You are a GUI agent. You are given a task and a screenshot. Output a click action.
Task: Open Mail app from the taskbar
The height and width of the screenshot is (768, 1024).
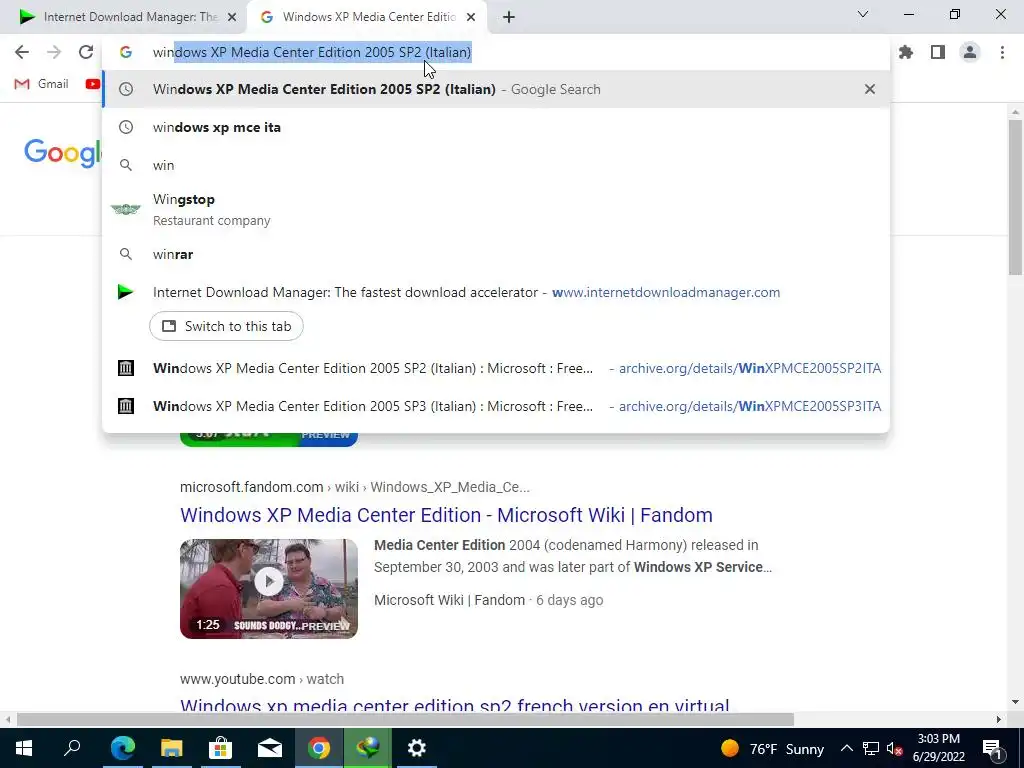270,748
